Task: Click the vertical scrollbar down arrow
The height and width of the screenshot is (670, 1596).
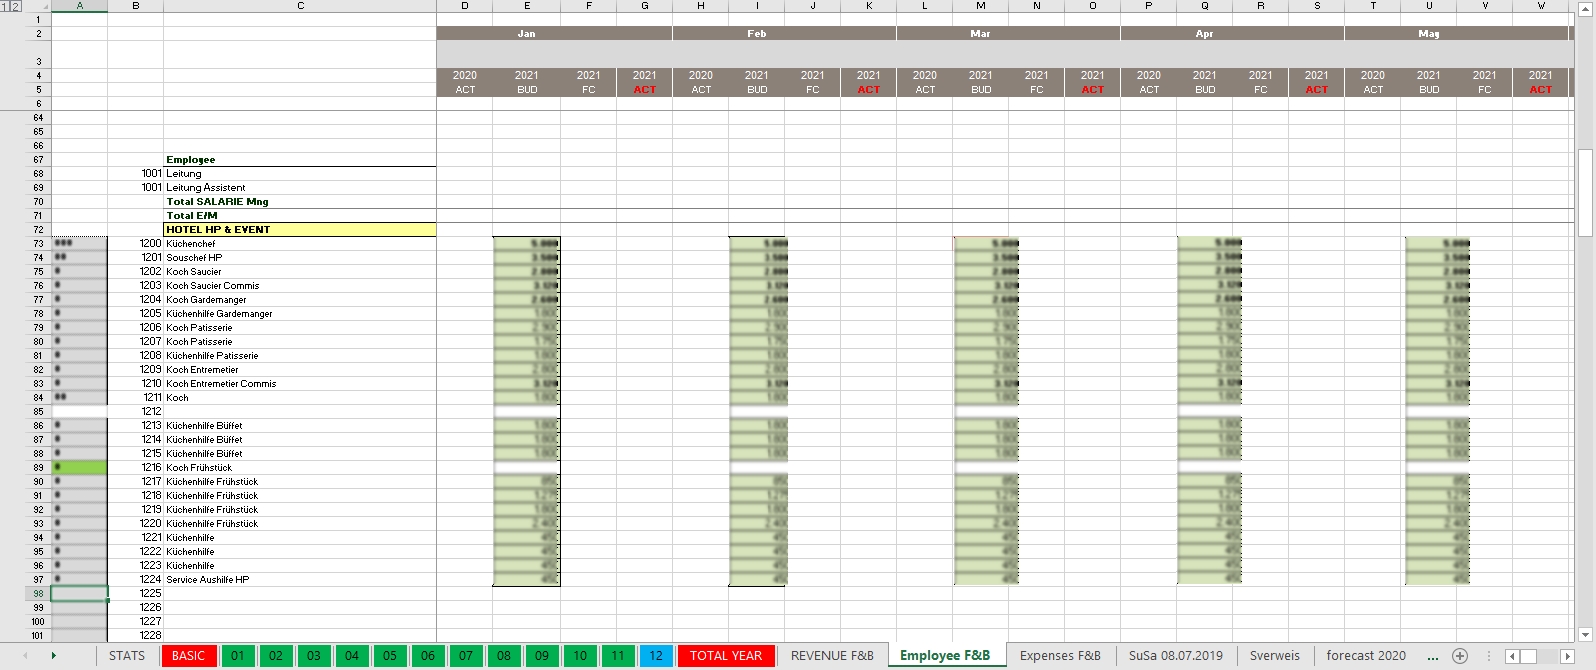Action: (1584, 634)
